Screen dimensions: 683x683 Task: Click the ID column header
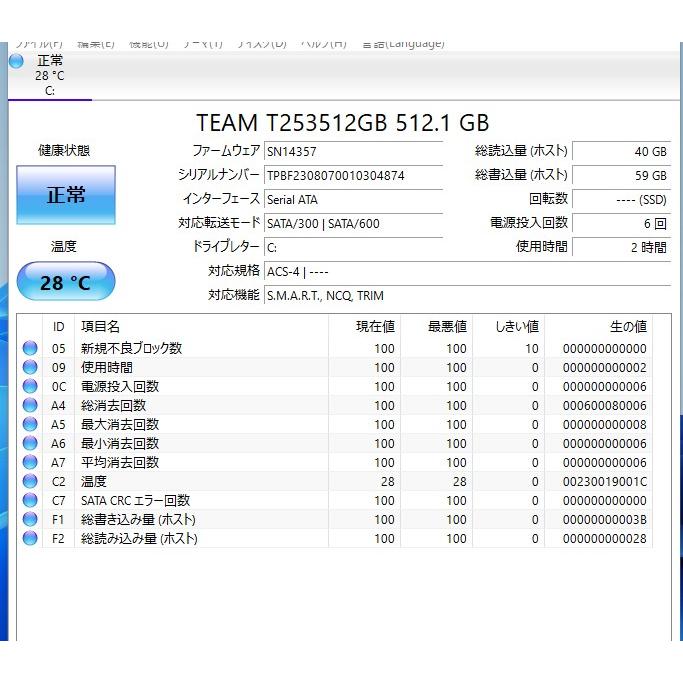(58, 327)
